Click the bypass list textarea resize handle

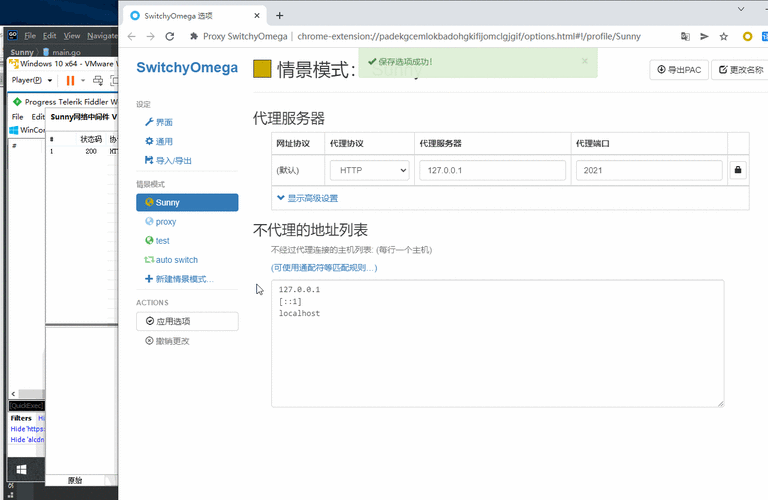click(x=720, y=404)
